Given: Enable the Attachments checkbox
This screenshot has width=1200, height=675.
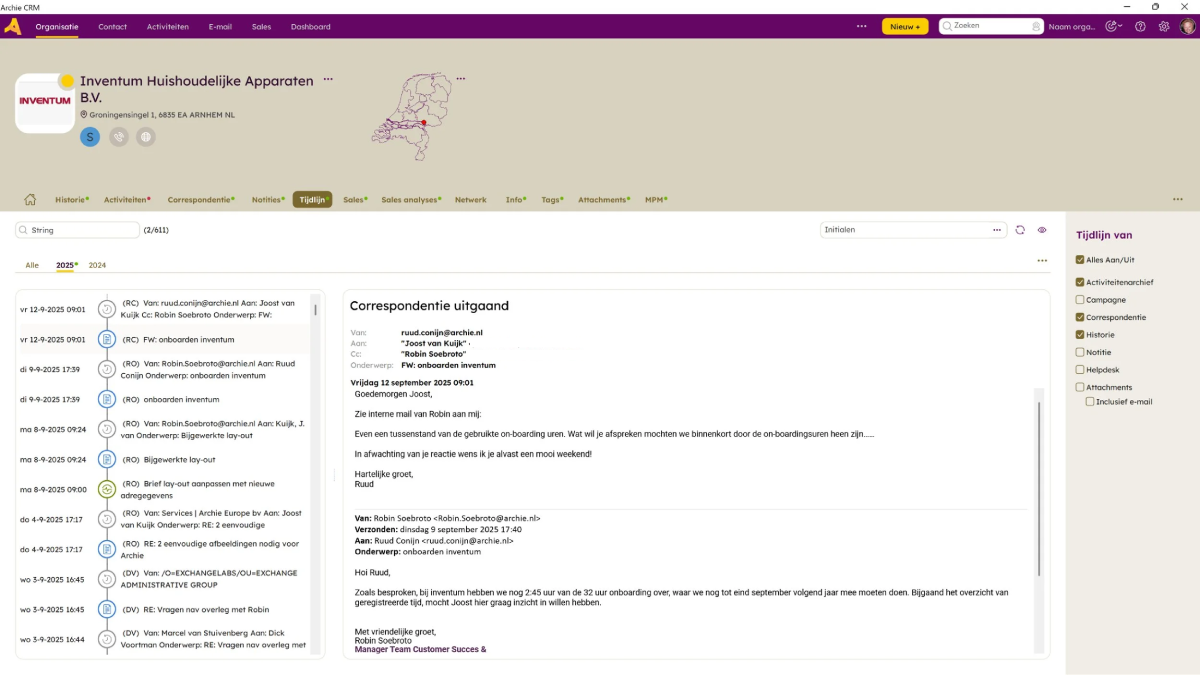Looking at the screenshot, I should pyautogui.click(x=1080, y=387).
